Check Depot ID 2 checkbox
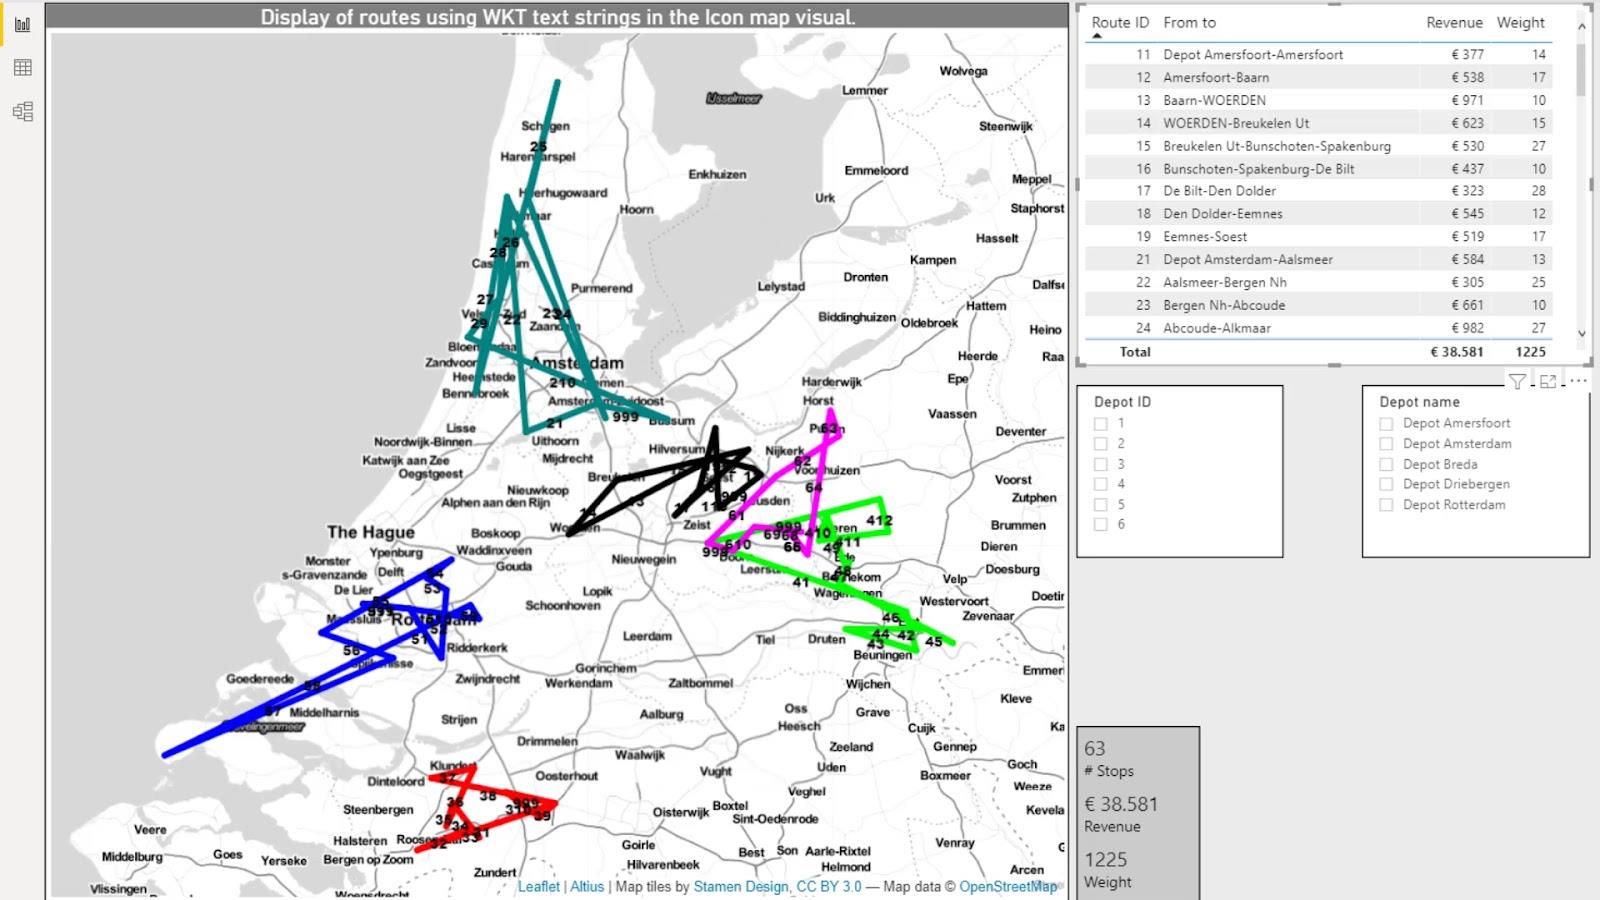 pyautogui.click(x=1101, y=443)
